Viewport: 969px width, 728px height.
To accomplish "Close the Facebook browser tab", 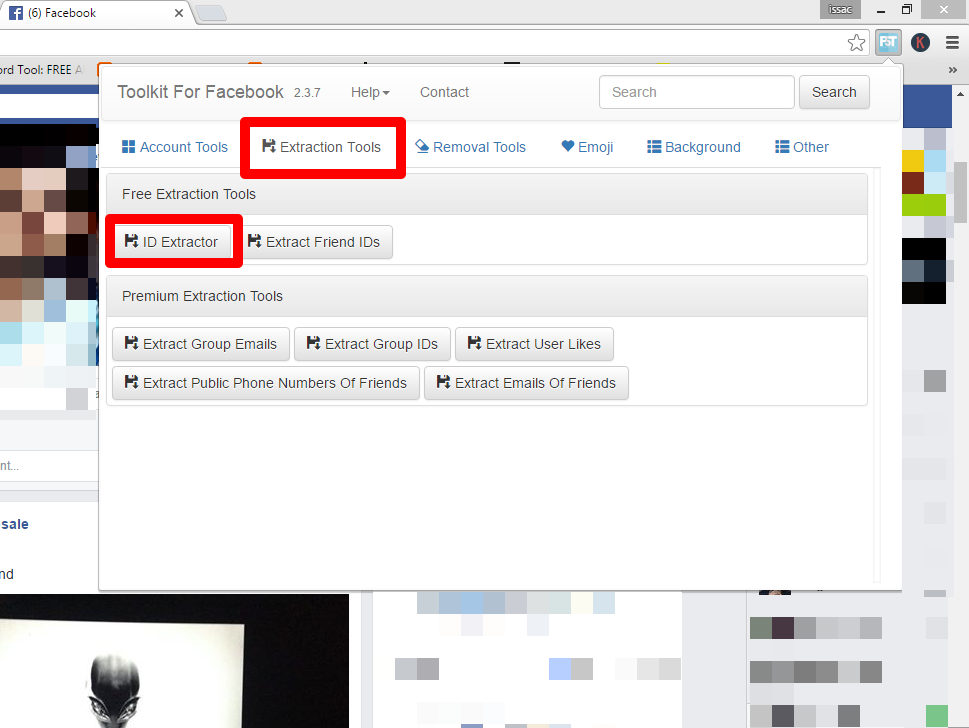I will [179, 13].
